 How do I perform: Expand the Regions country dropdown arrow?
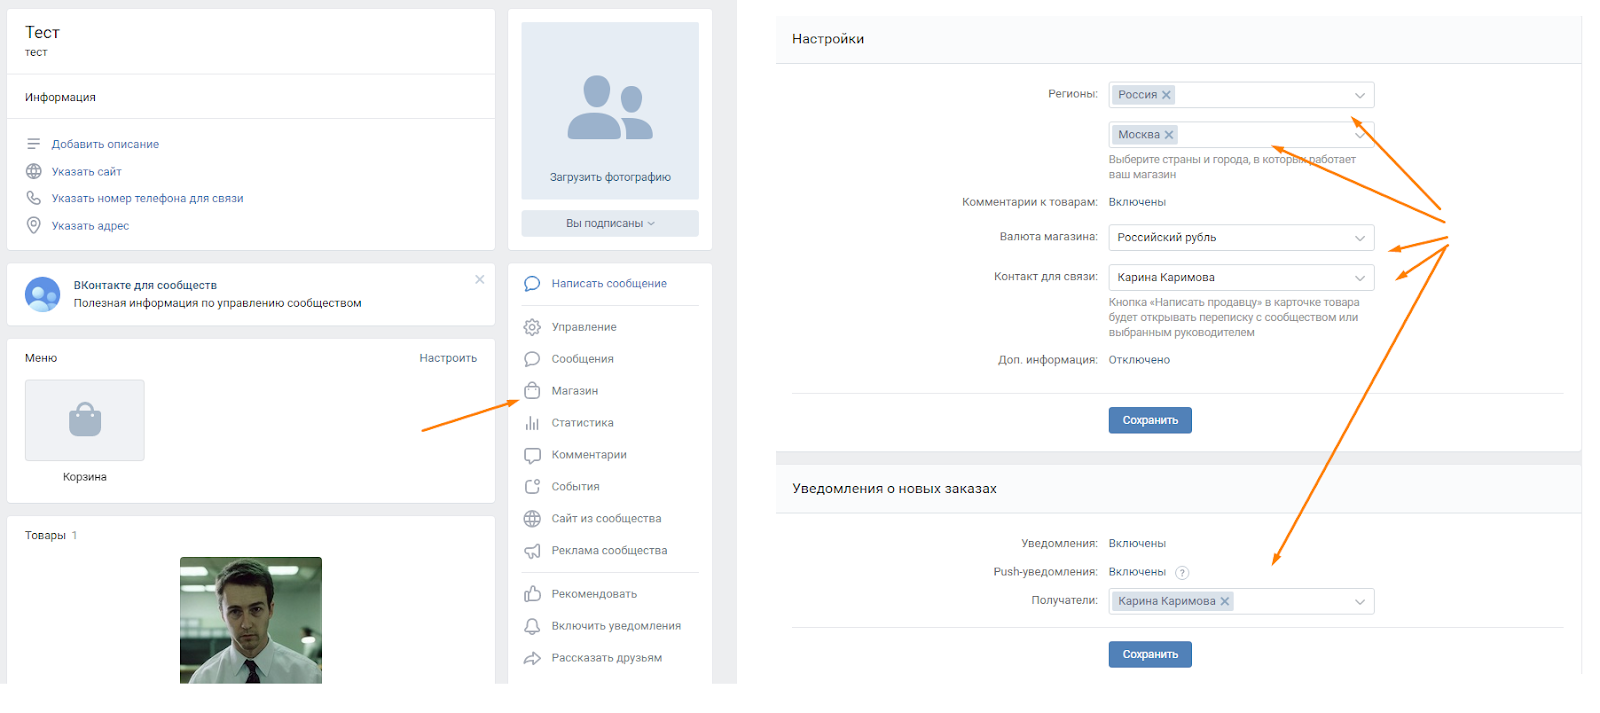click(1360, 95)
